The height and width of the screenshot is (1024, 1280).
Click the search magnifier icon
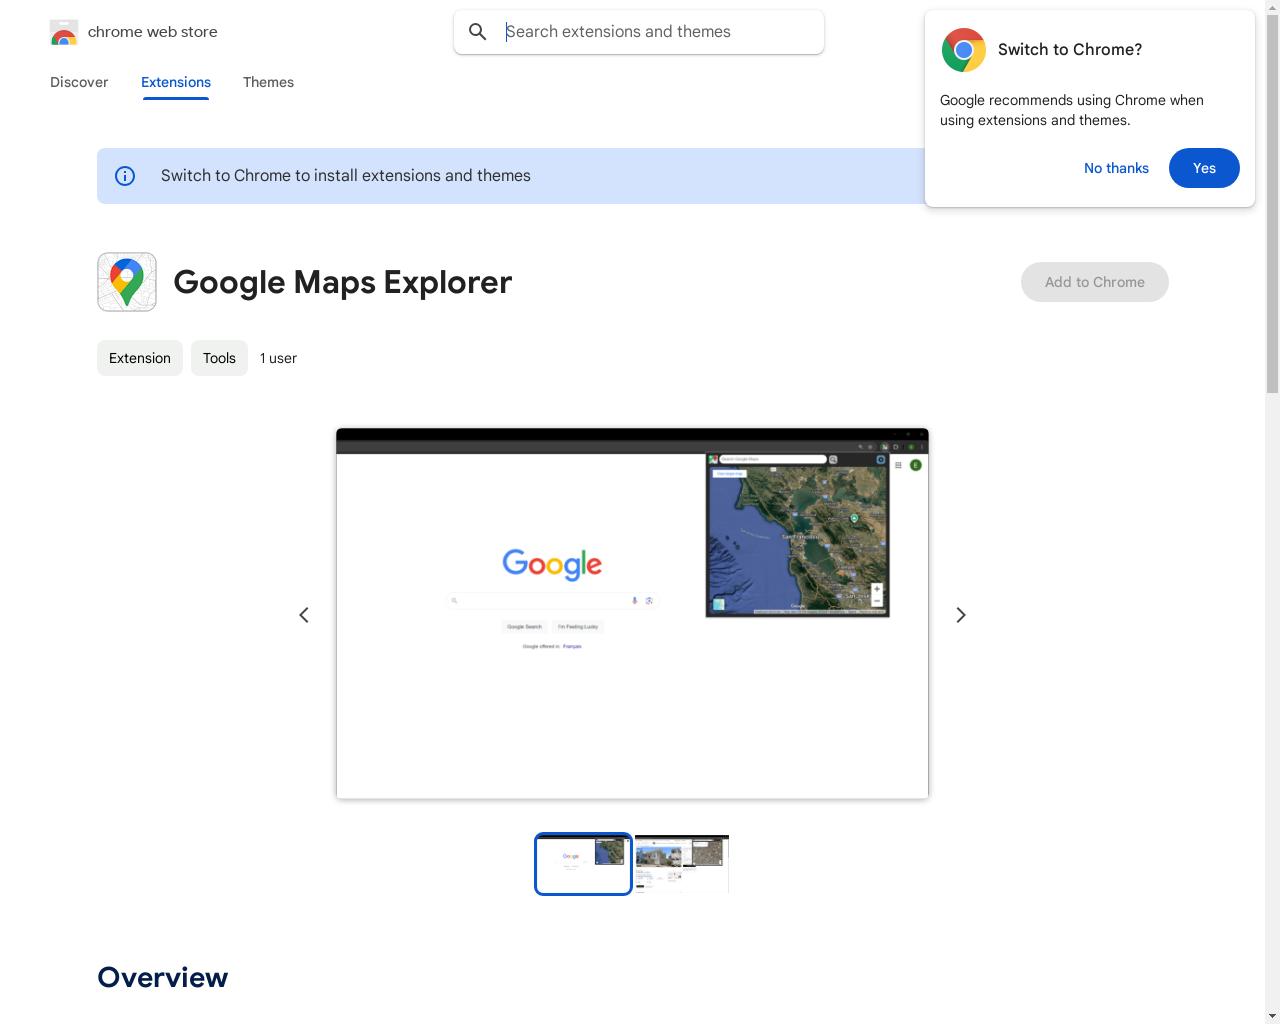[478, 32]
